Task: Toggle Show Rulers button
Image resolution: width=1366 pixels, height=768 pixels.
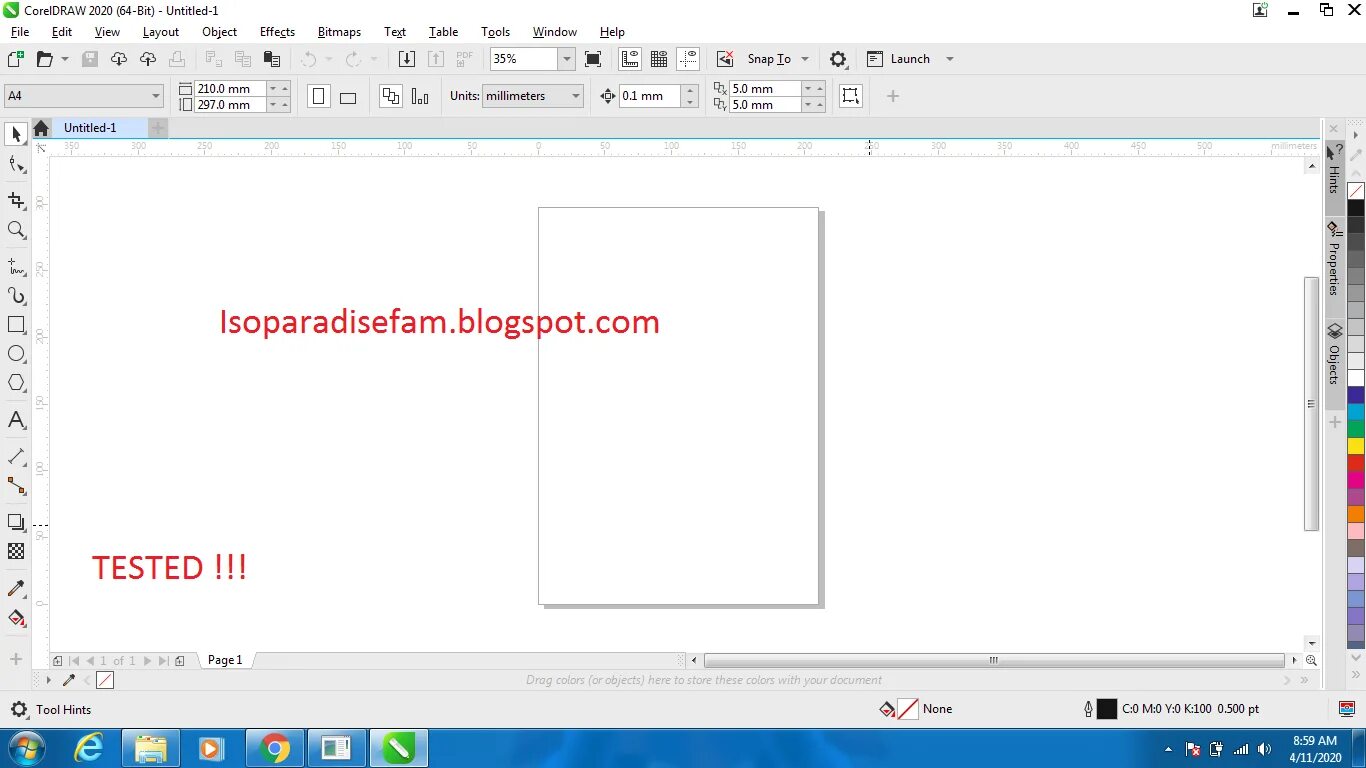Action: coord(630,59)
